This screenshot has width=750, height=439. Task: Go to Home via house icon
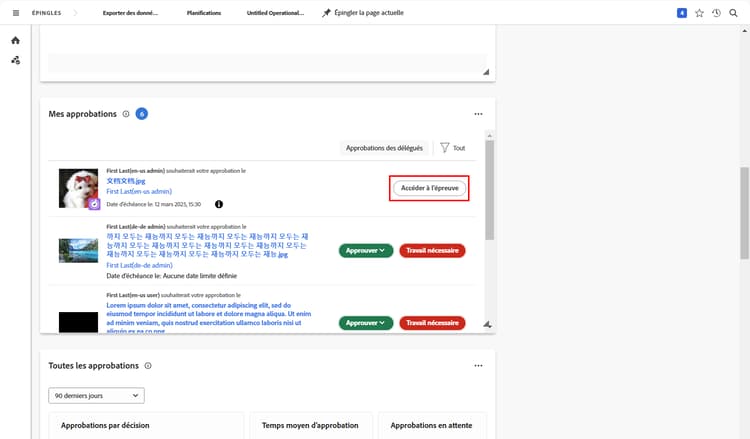[15, 41]
